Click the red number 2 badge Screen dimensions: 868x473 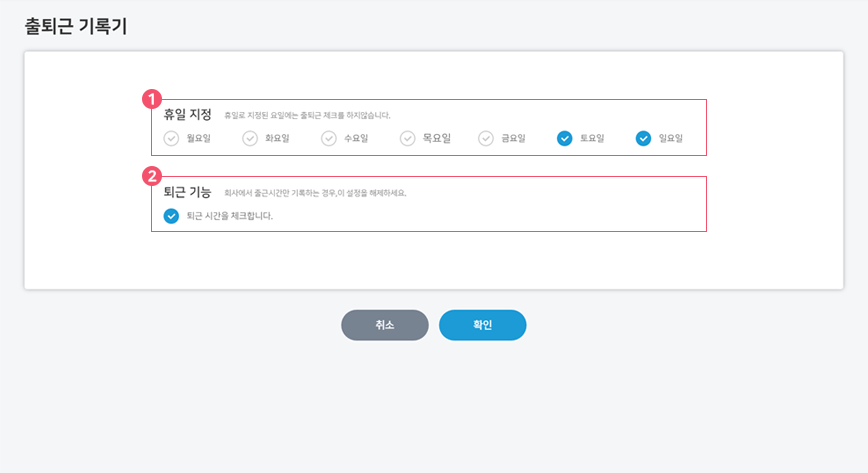tap(152, 176)
